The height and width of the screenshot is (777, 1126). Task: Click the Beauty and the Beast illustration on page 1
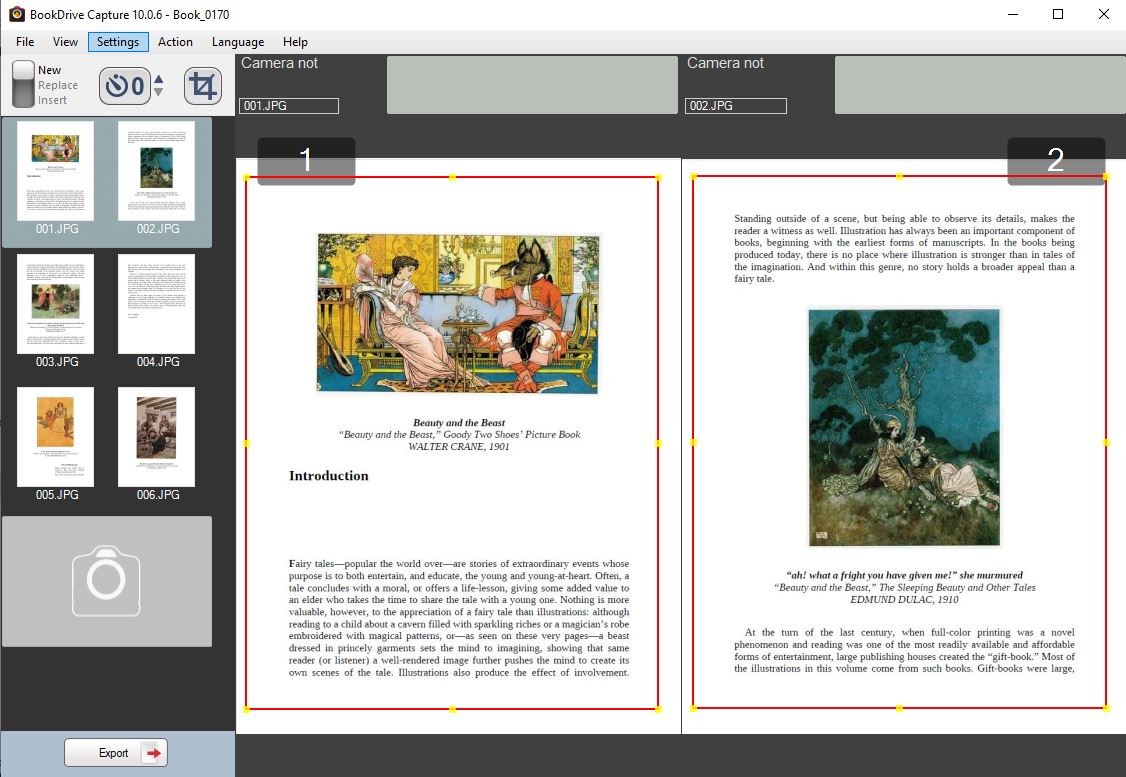[458, 312]
